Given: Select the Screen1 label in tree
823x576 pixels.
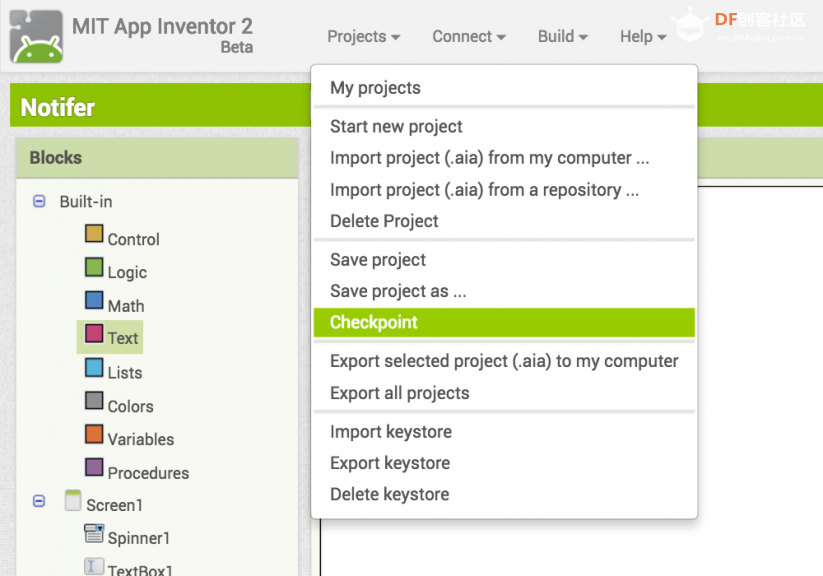Looking at the screenshot, I should tap(114, 505).
